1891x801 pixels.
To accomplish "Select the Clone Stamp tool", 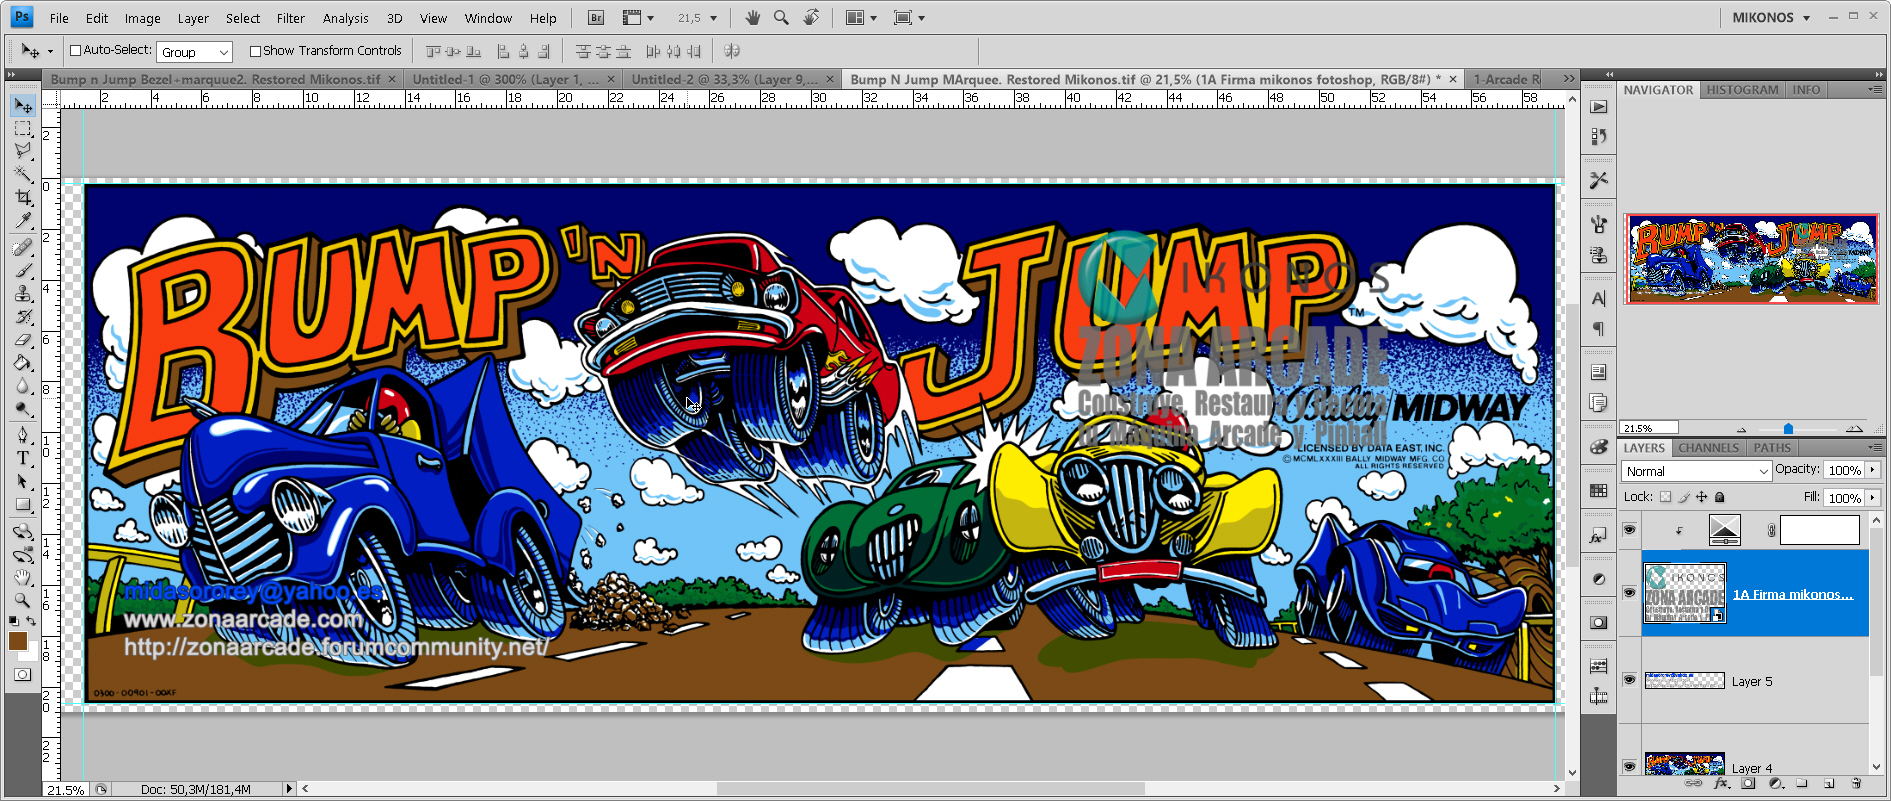I will (23, 294).
